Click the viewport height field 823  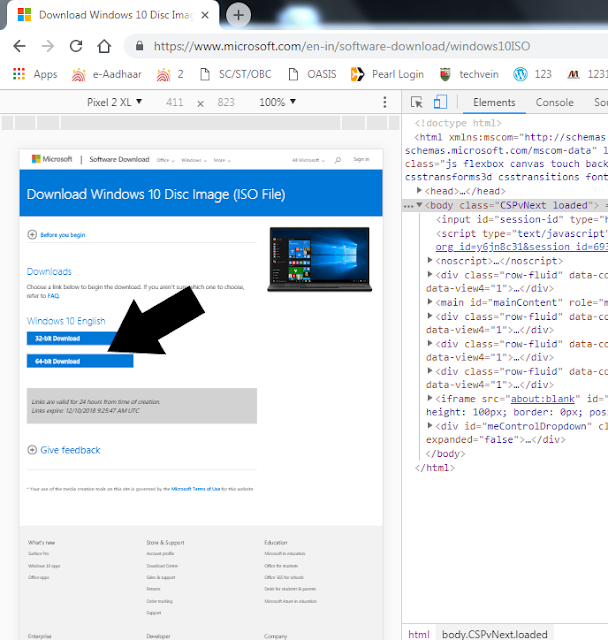(226, 102)
